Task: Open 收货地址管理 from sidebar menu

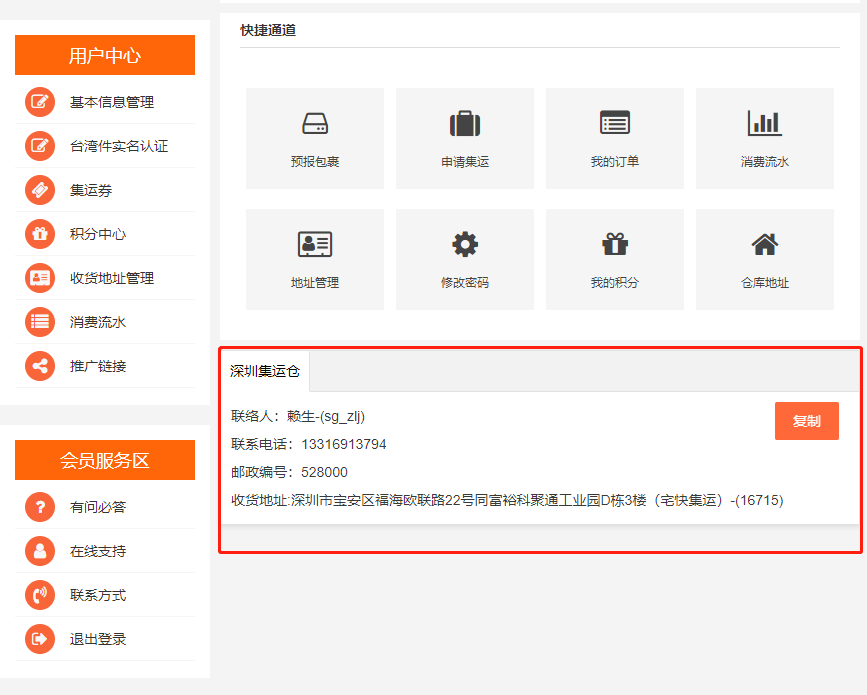Action: tap(112, 278)
